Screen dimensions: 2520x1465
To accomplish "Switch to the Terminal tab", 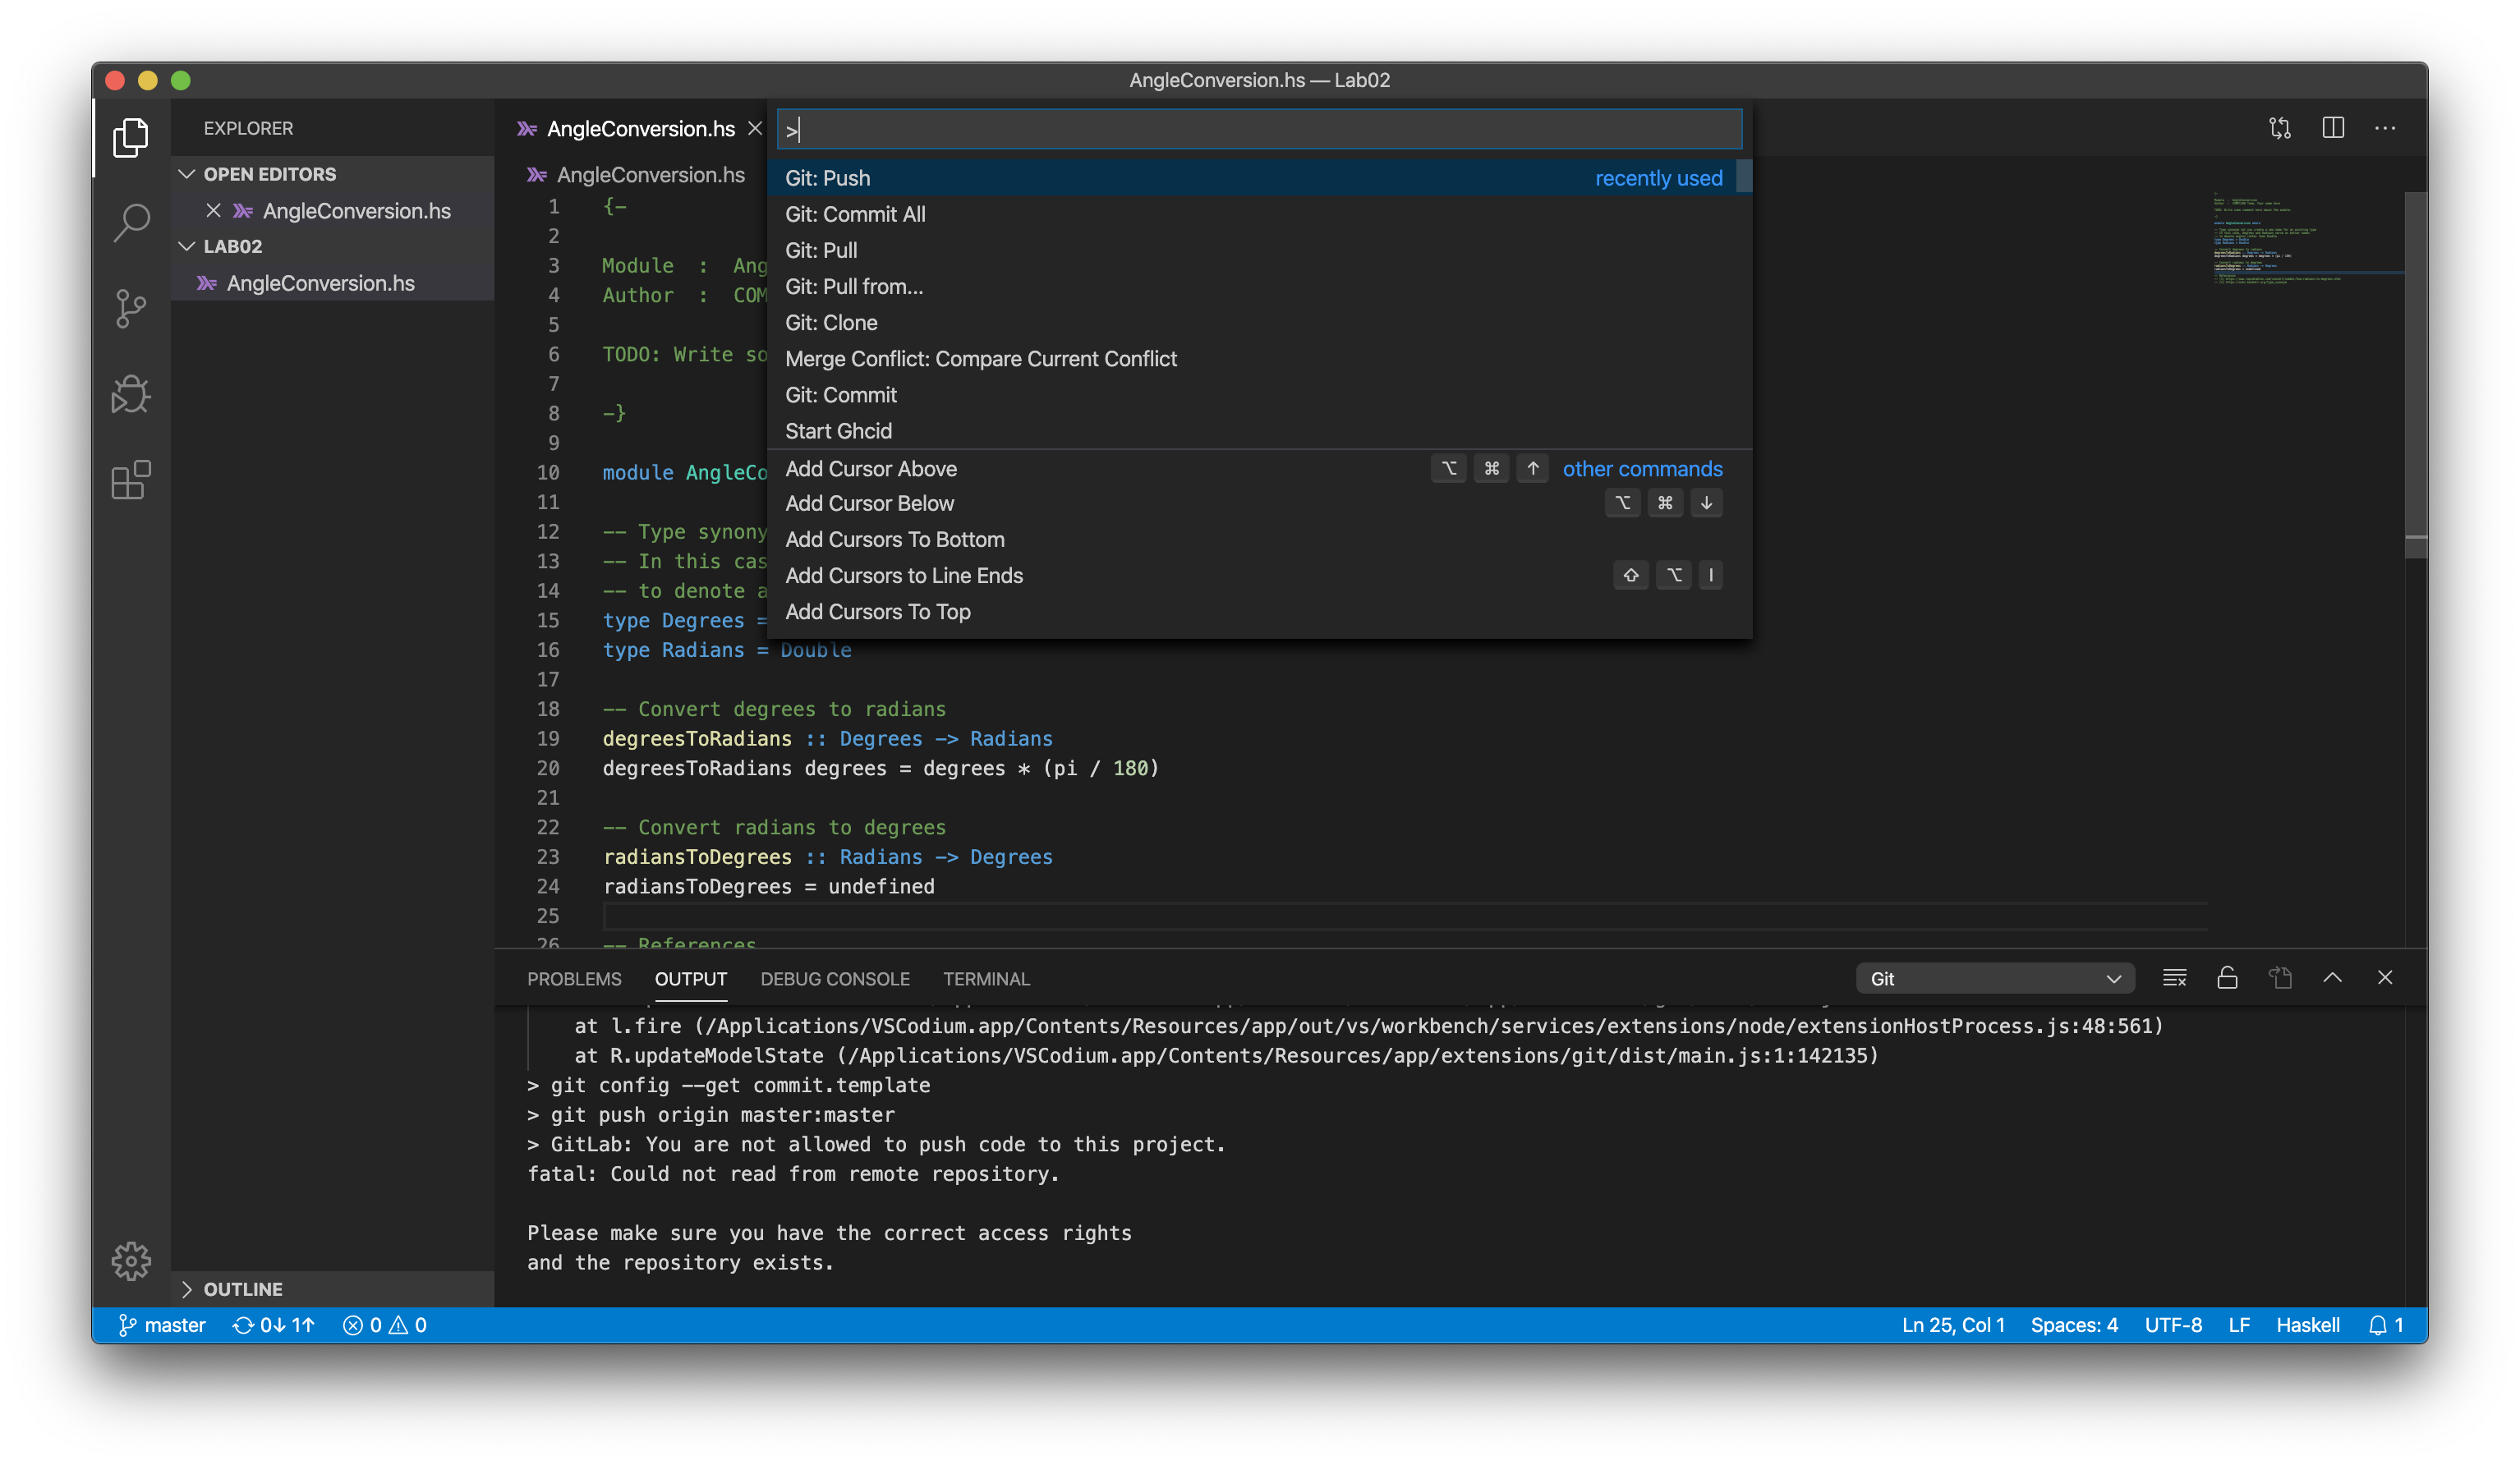I will [986, 978].
